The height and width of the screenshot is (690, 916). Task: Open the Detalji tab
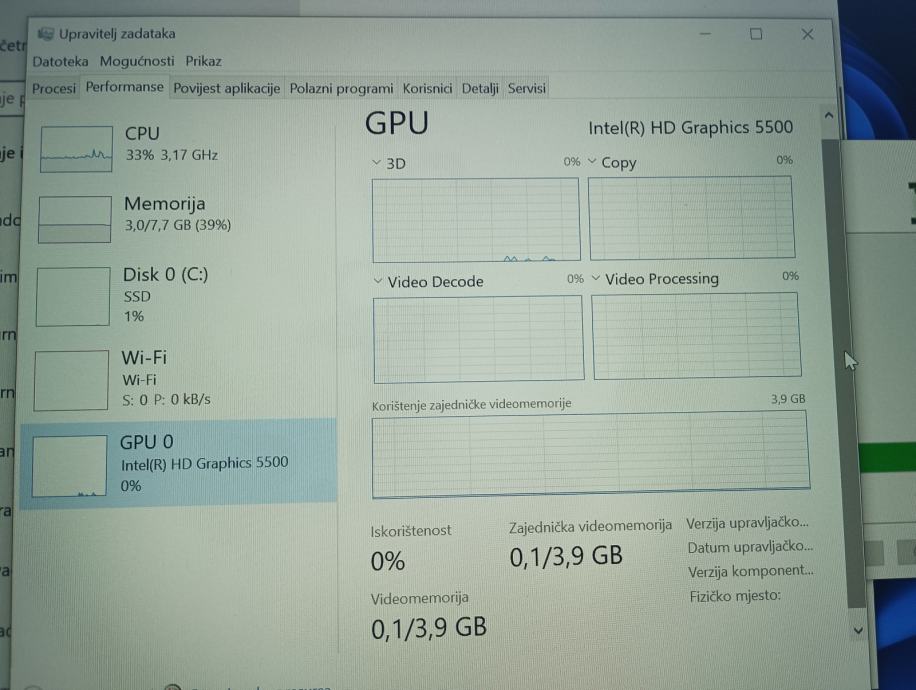click(x=480, y=88)
